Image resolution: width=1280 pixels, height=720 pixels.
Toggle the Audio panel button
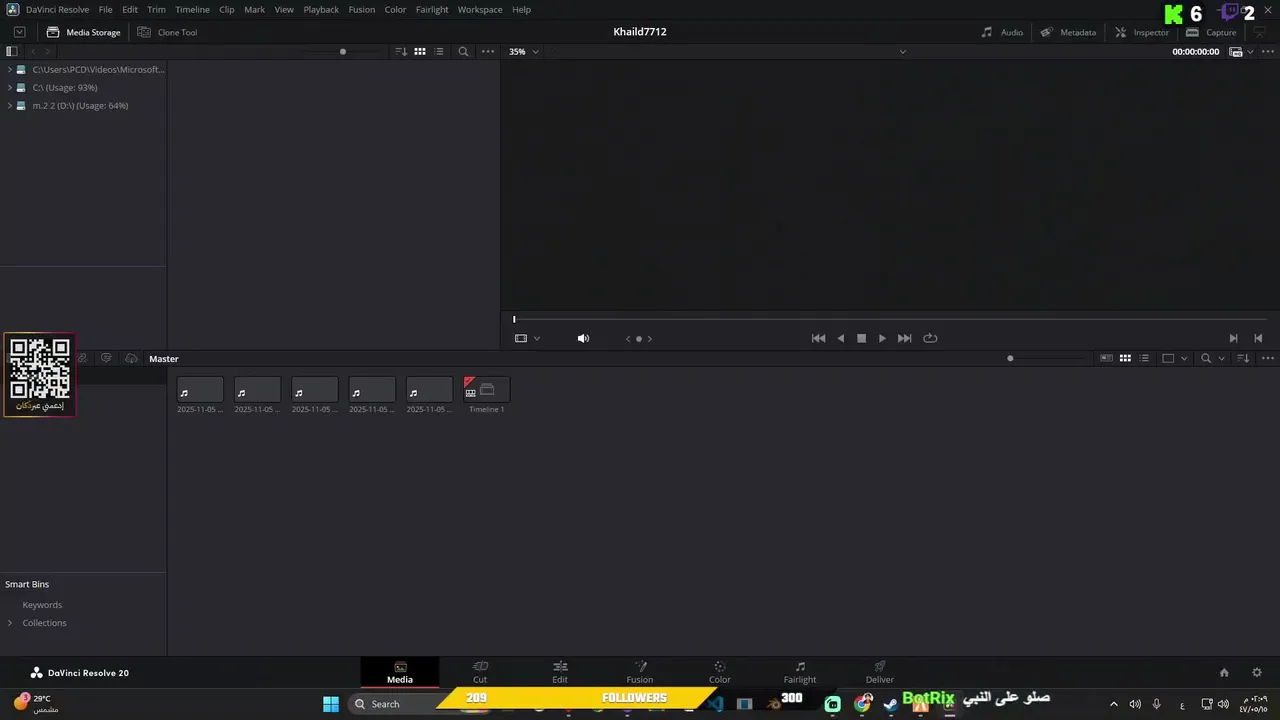(x=1002, y=32)
